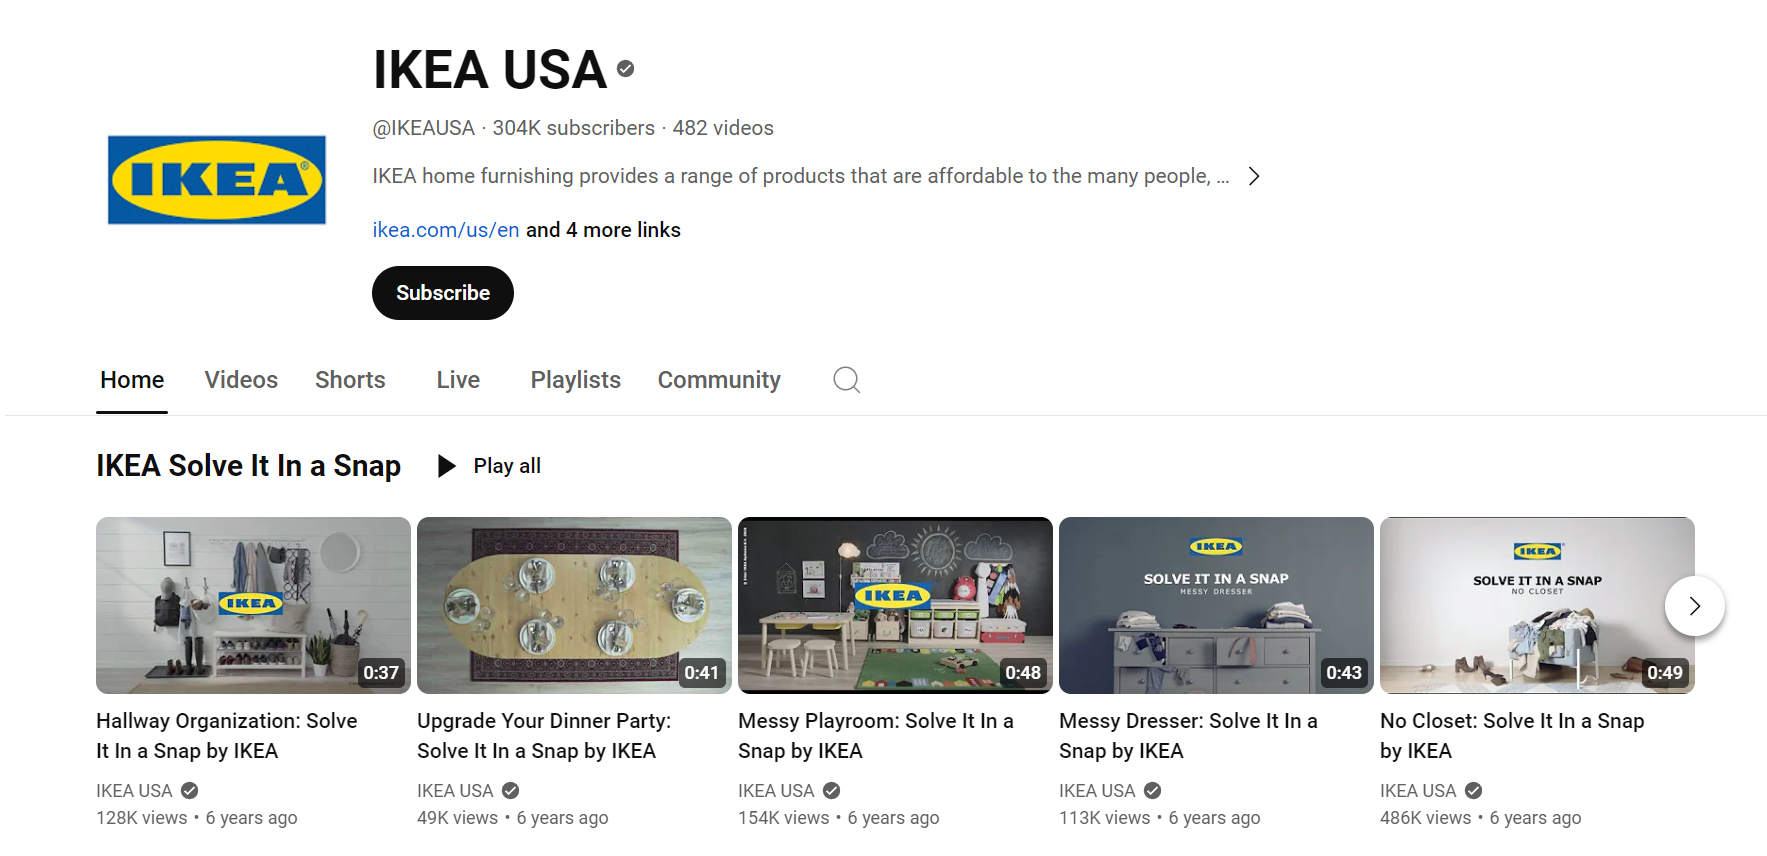Click the verified badge under Messy Dresser video

[1152, 791]
